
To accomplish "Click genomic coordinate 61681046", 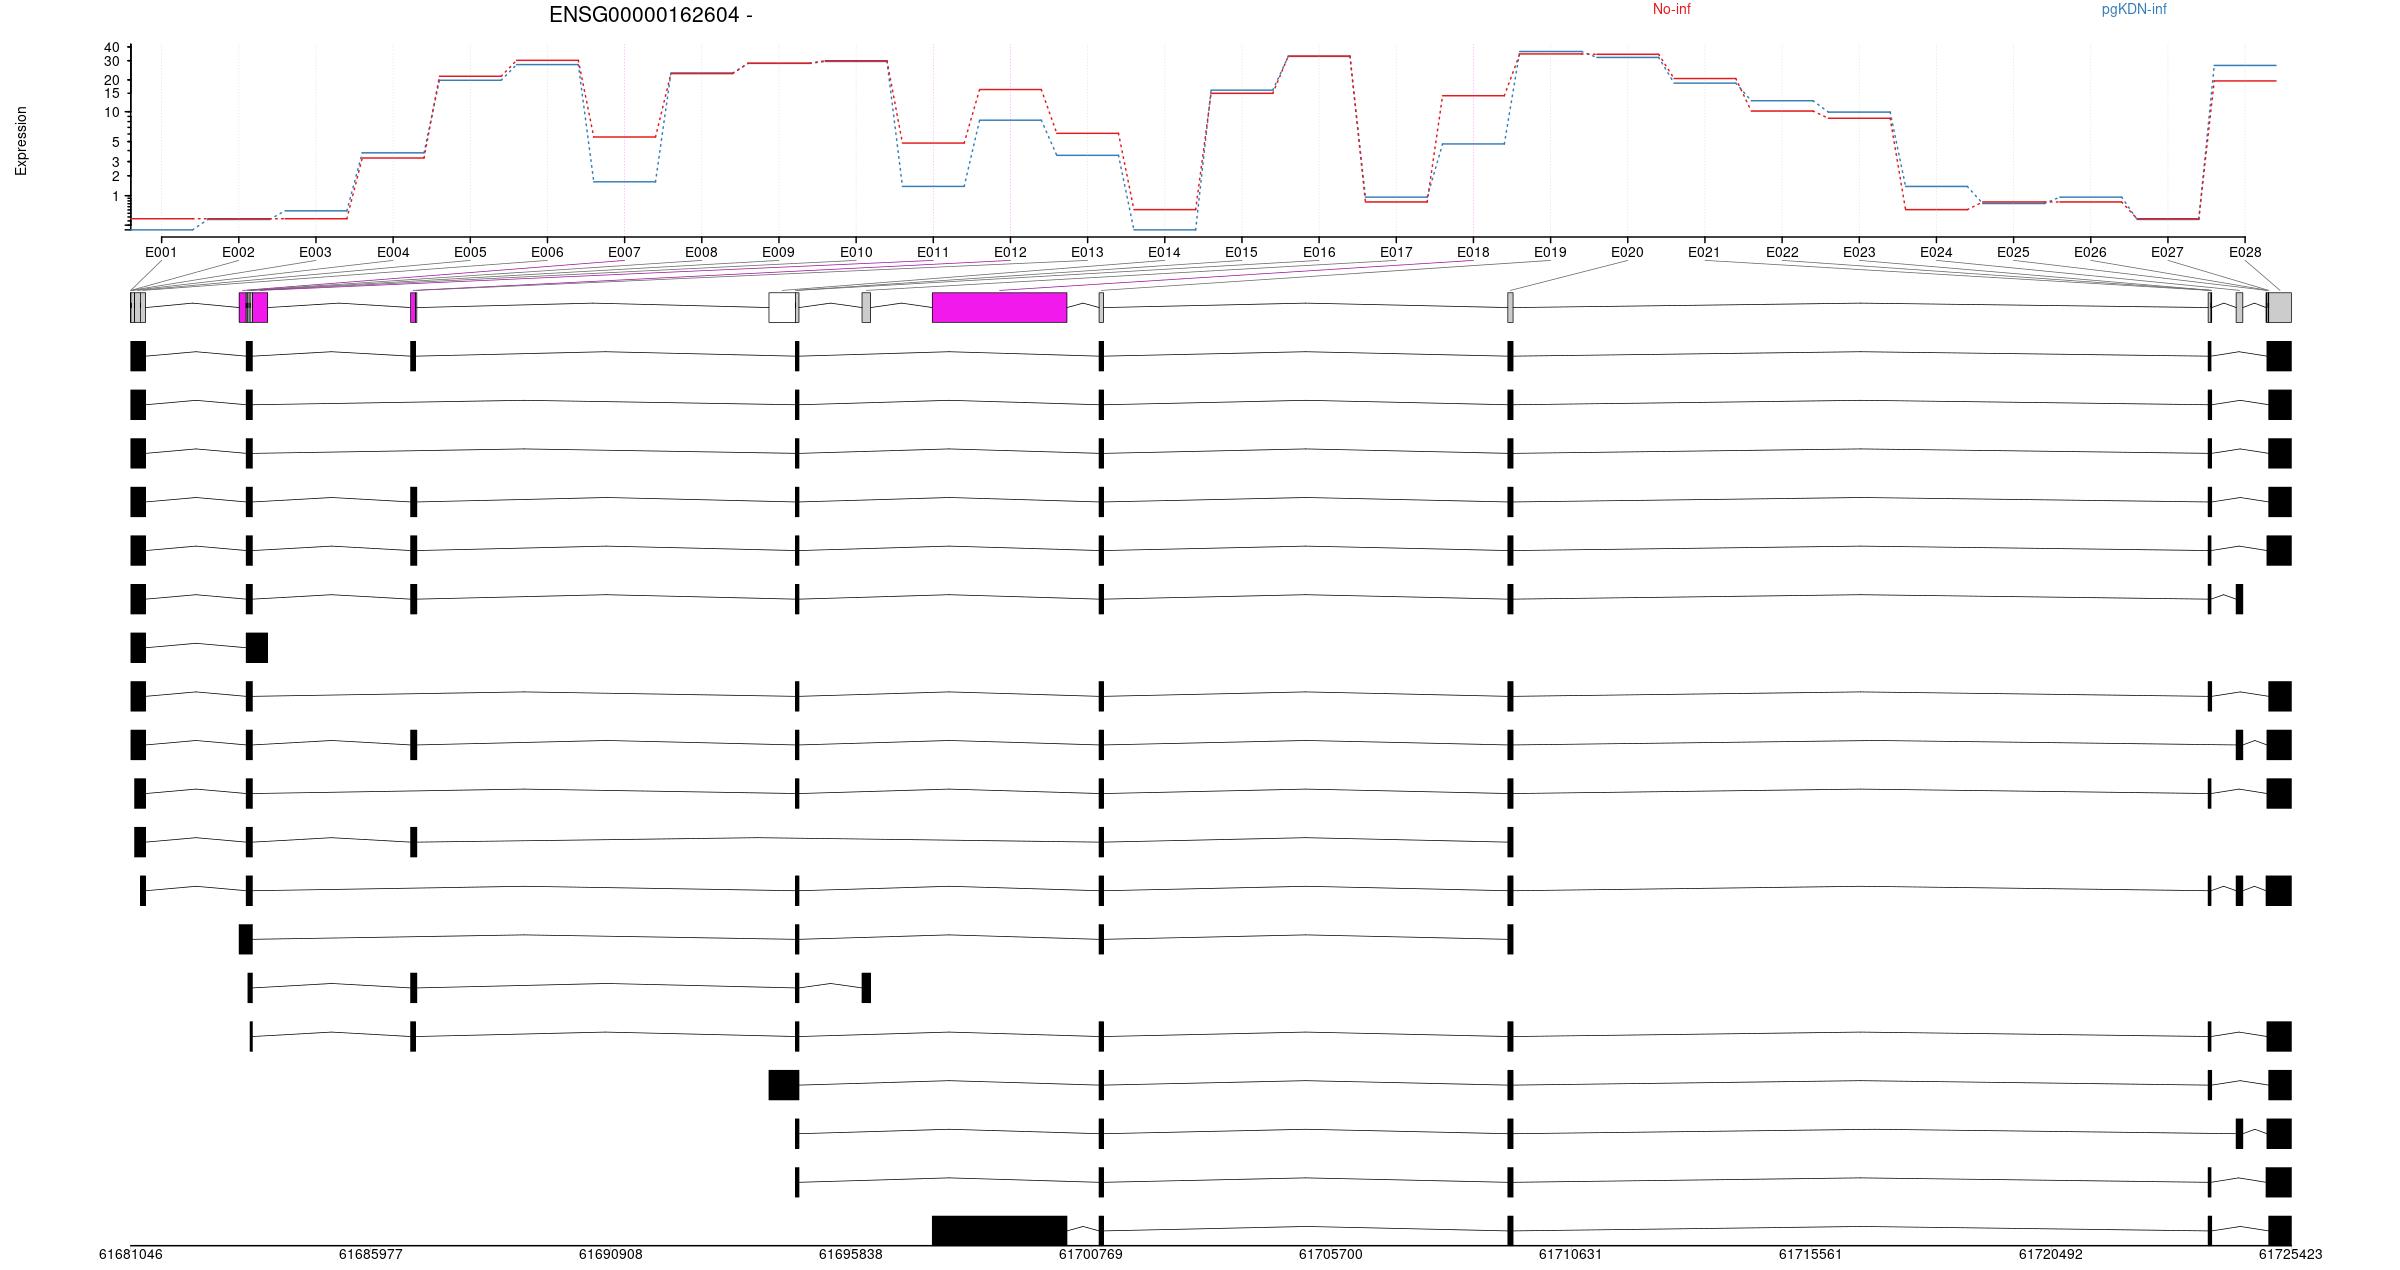I will [x=130, y=1254].
